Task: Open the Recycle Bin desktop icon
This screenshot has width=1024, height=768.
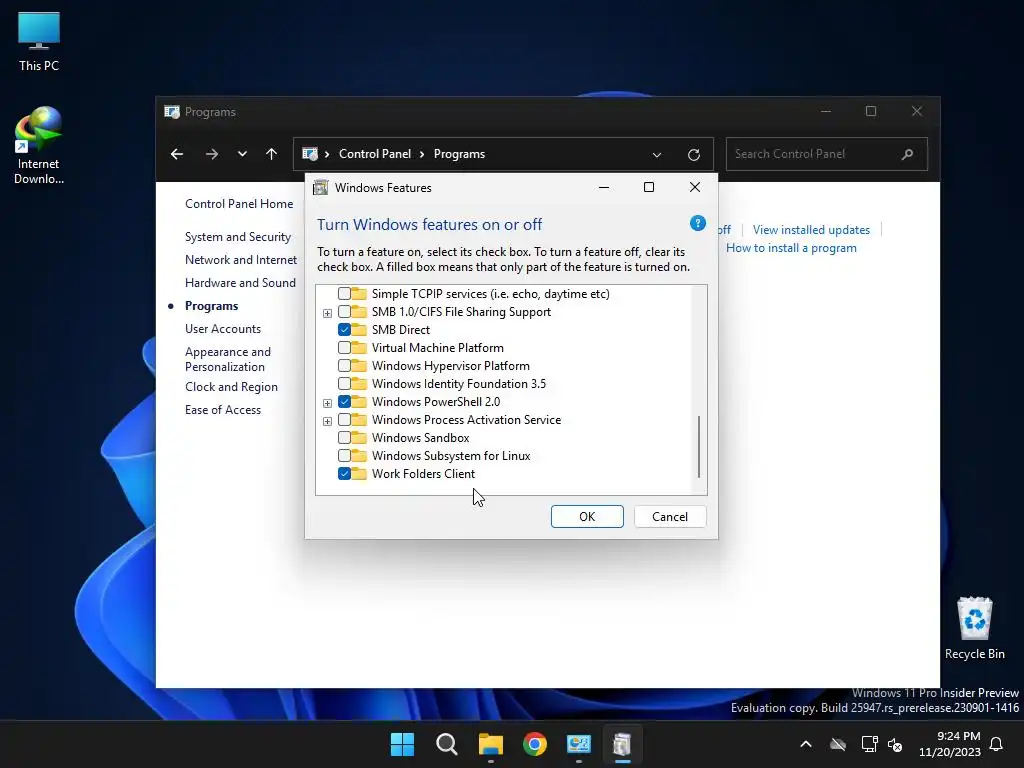Action: (974, 628)
